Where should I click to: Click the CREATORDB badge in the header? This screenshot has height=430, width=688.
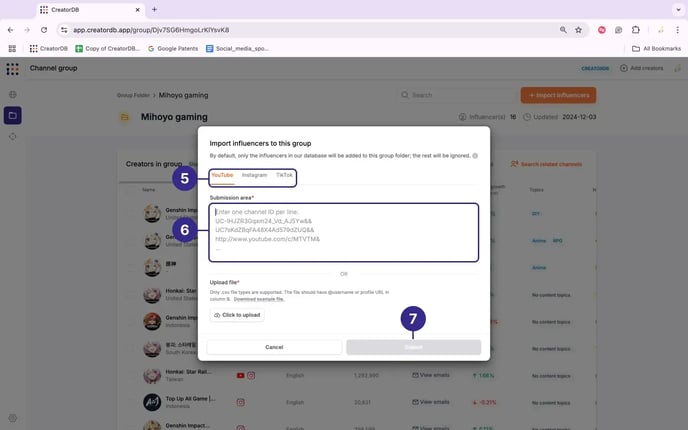click(595, 68)
